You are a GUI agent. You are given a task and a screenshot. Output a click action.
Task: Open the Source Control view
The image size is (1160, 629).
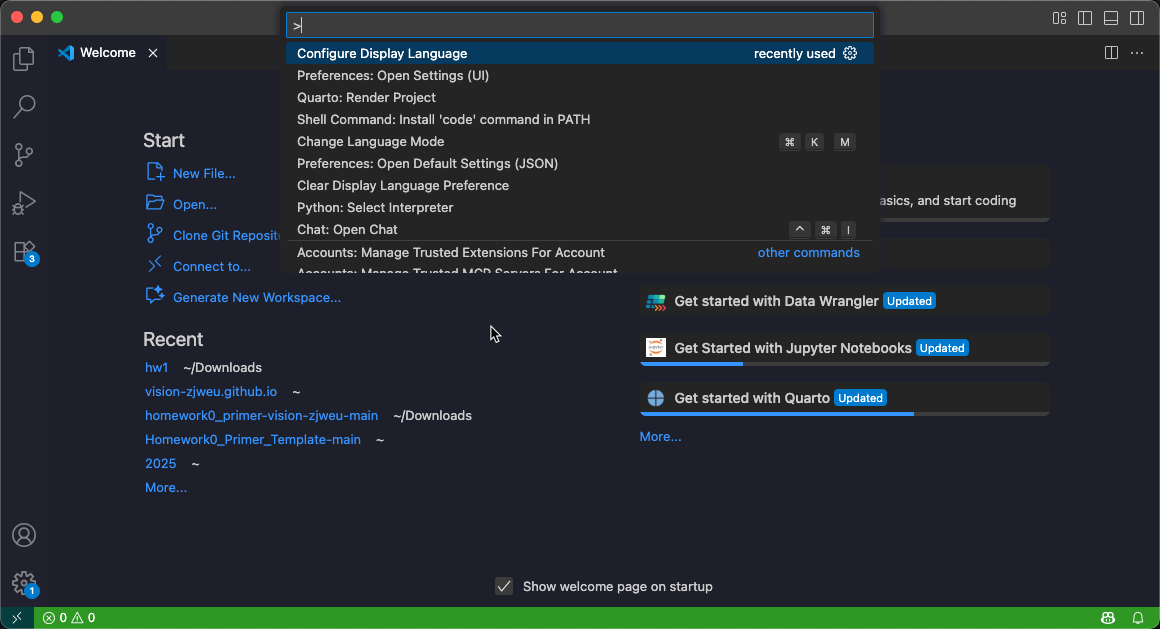[x=23, y=155]
